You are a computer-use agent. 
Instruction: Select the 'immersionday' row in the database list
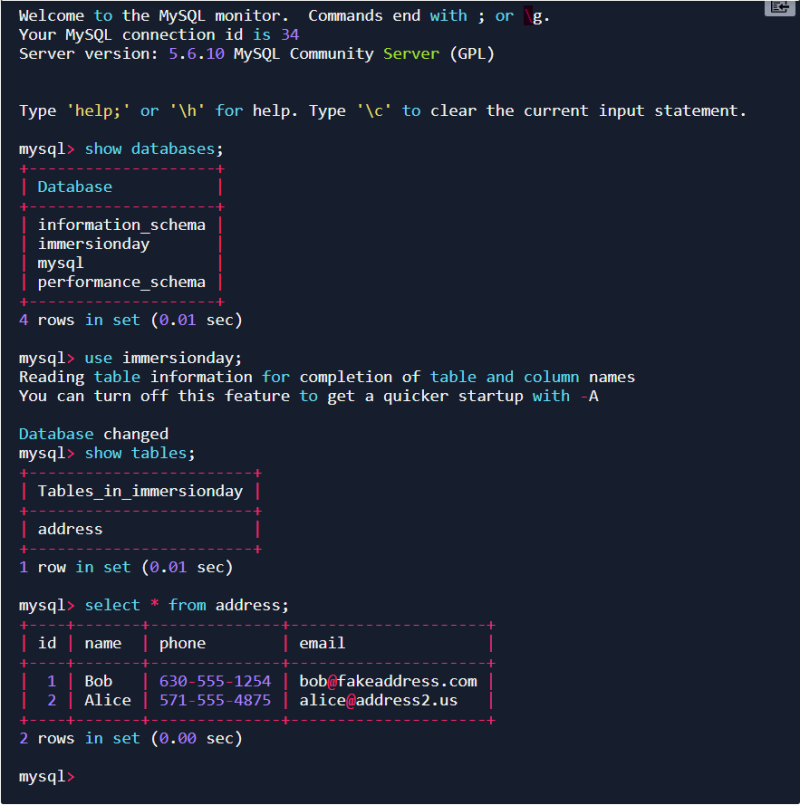[94, 244]
